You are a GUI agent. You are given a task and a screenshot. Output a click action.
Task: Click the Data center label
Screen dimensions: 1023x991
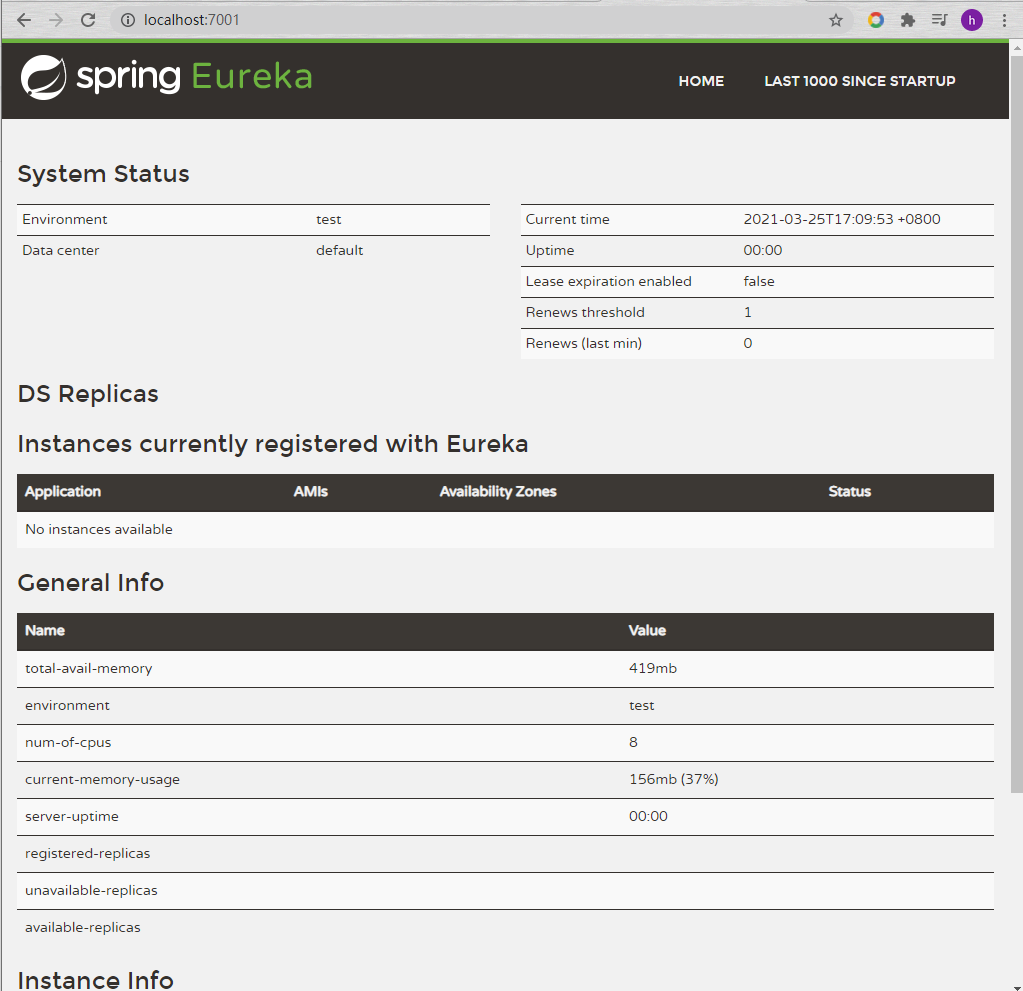click(61, 251)
